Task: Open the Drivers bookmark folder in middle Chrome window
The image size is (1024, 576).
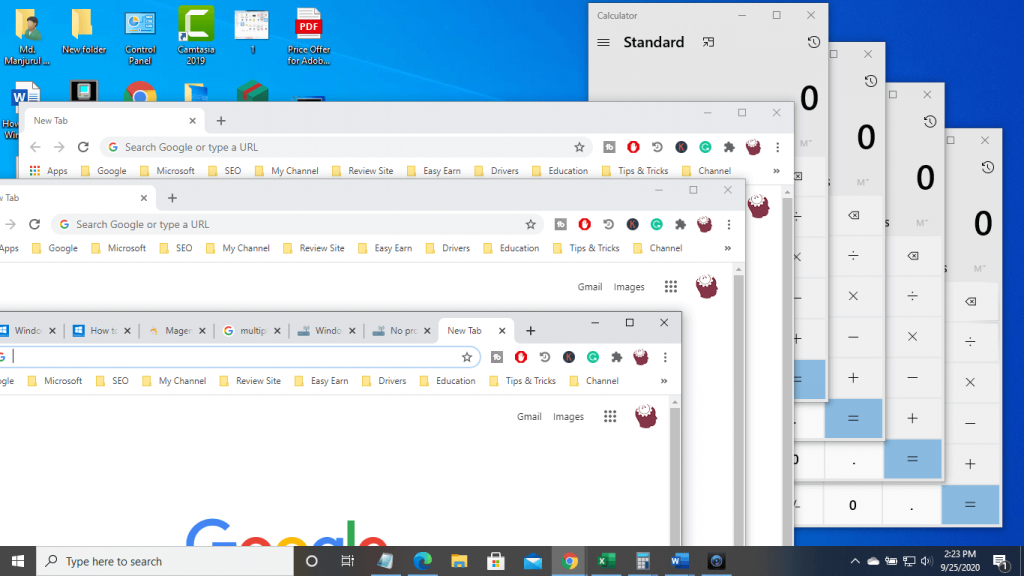Action: (448, 248)
